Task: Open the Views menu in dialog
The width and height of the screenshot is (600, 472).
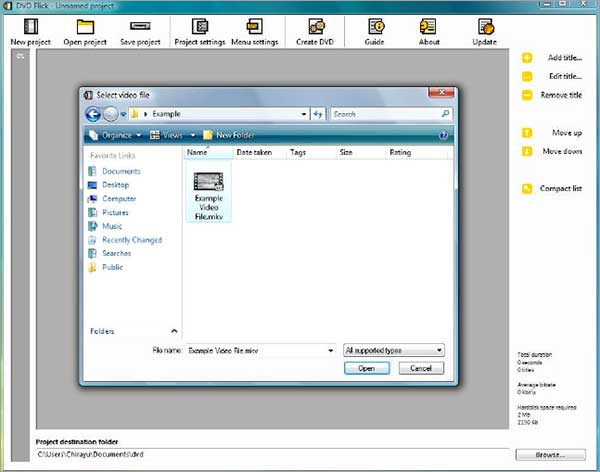Action: coord(166,135)
